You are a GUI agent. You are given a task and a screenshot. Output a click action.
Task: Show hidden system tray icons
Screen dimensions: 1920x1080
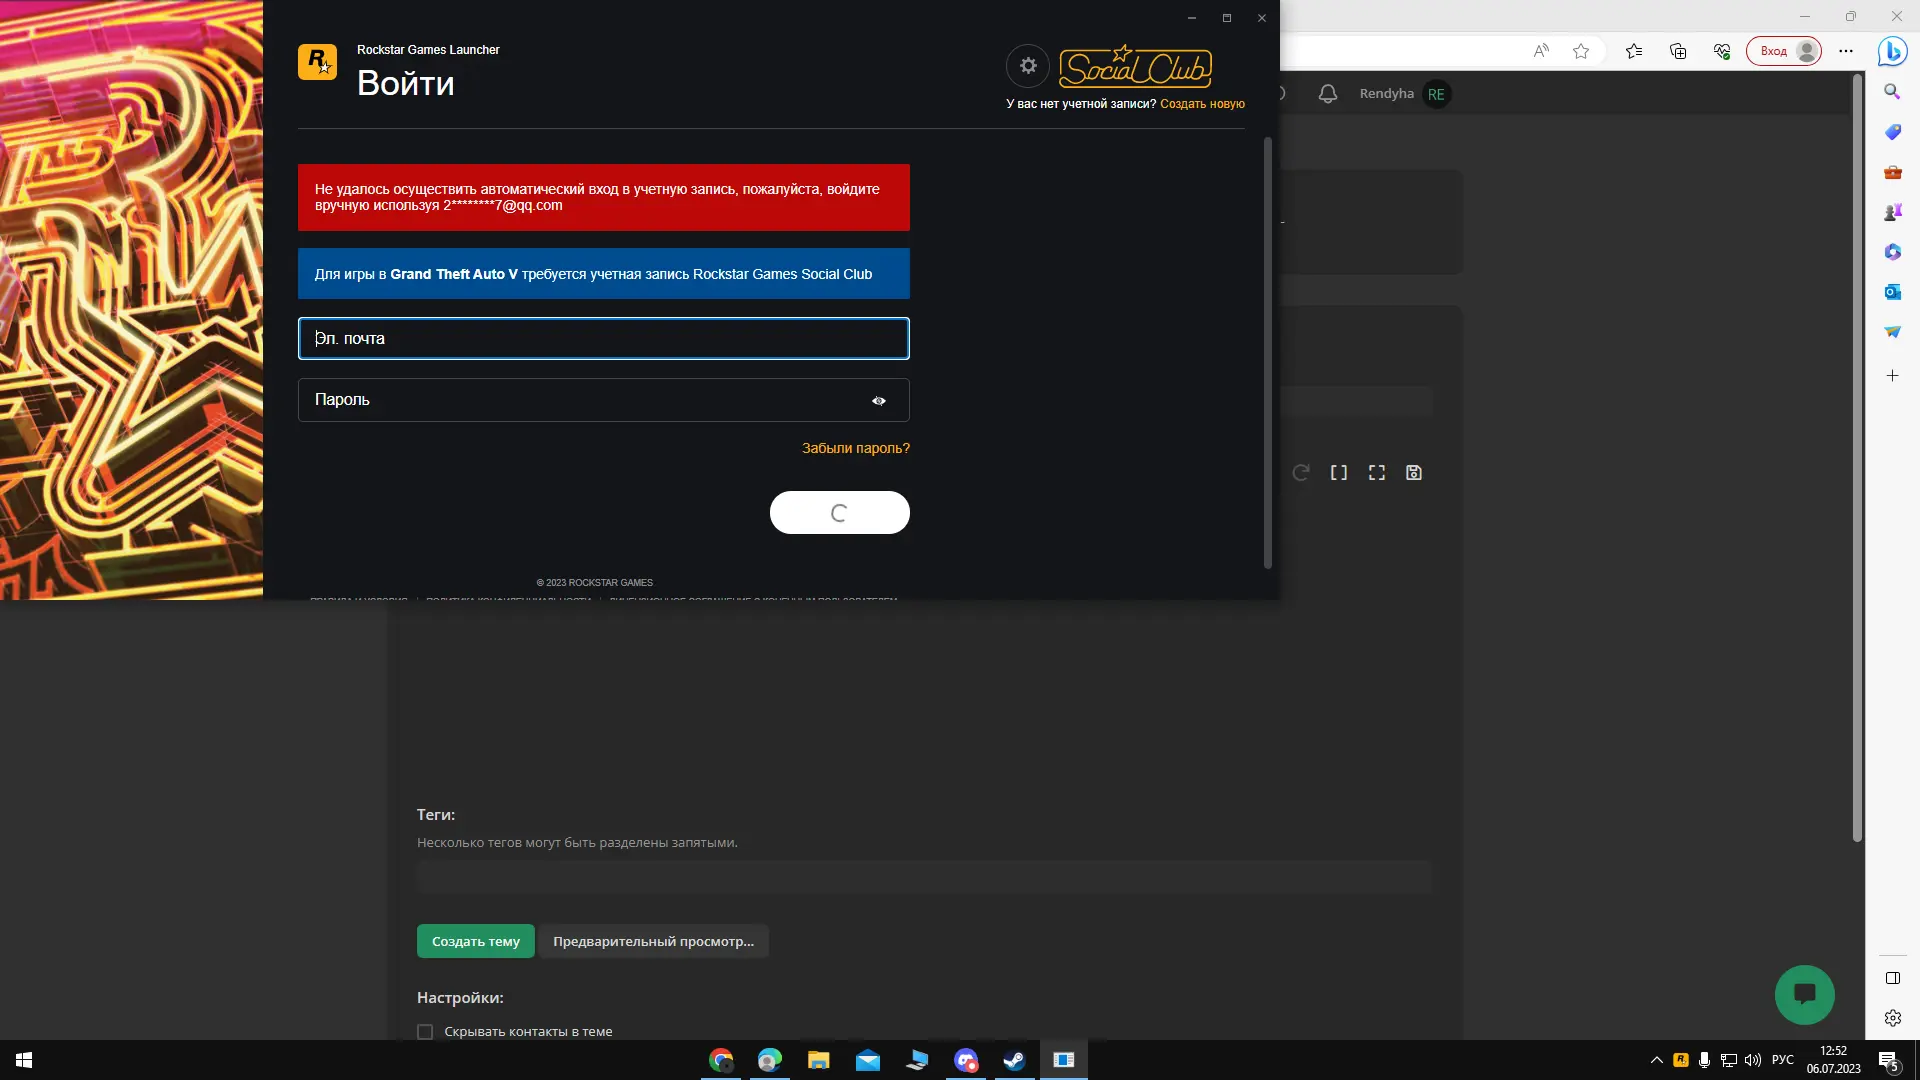1656,1060
